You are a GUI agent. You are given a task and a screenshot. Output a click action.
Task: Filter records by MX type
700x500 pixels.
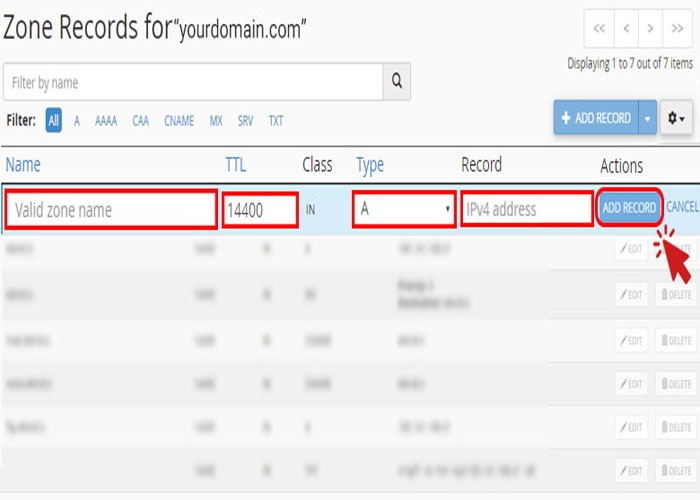point(216,121)
